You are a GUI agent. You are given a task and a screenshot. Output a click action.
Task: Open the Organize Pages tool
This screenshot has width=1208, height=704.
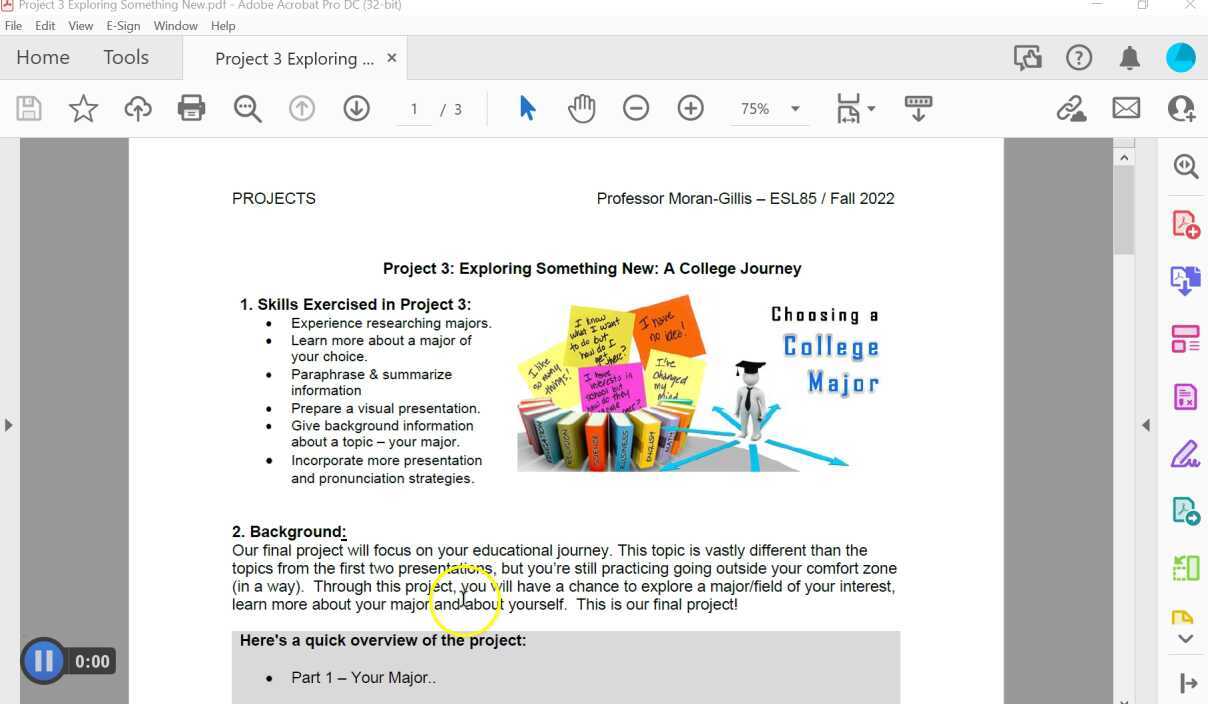(1184, 338)
